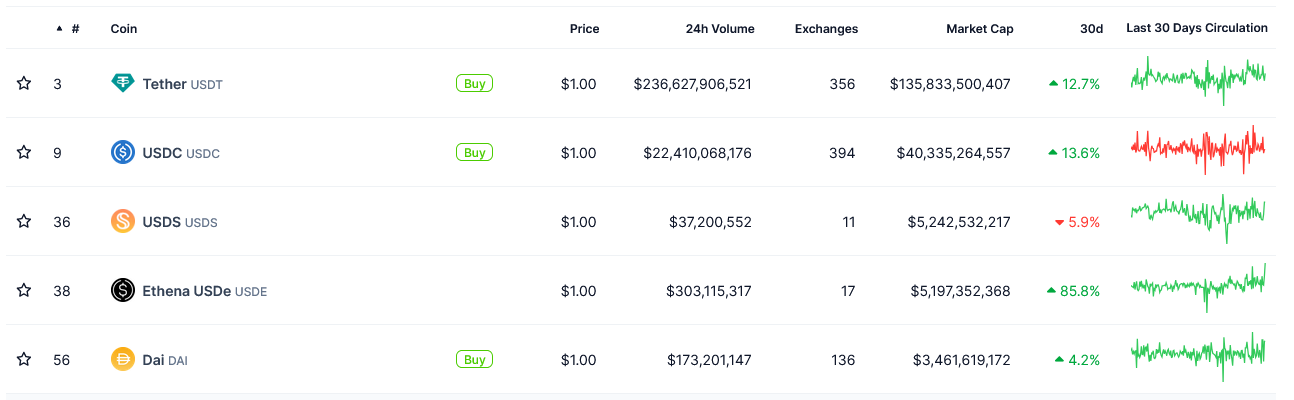
Task: Star the Dai row as favorite
Action: point(24,360)
